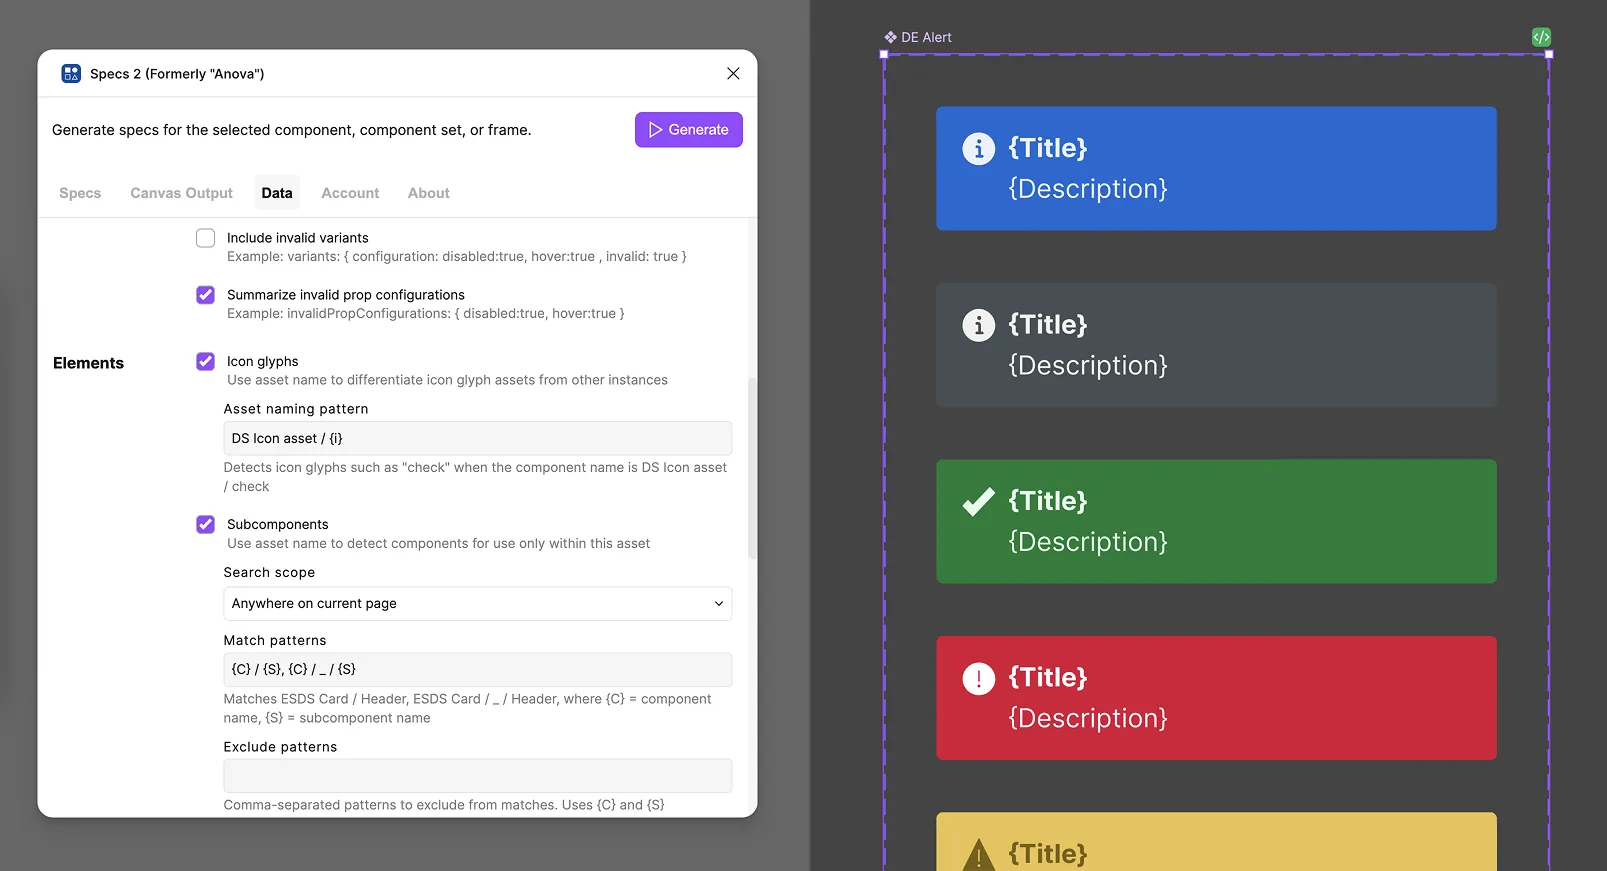1607x871 pixels.
Task: Click {Title} text in the gray alert
Action: 1047,324
